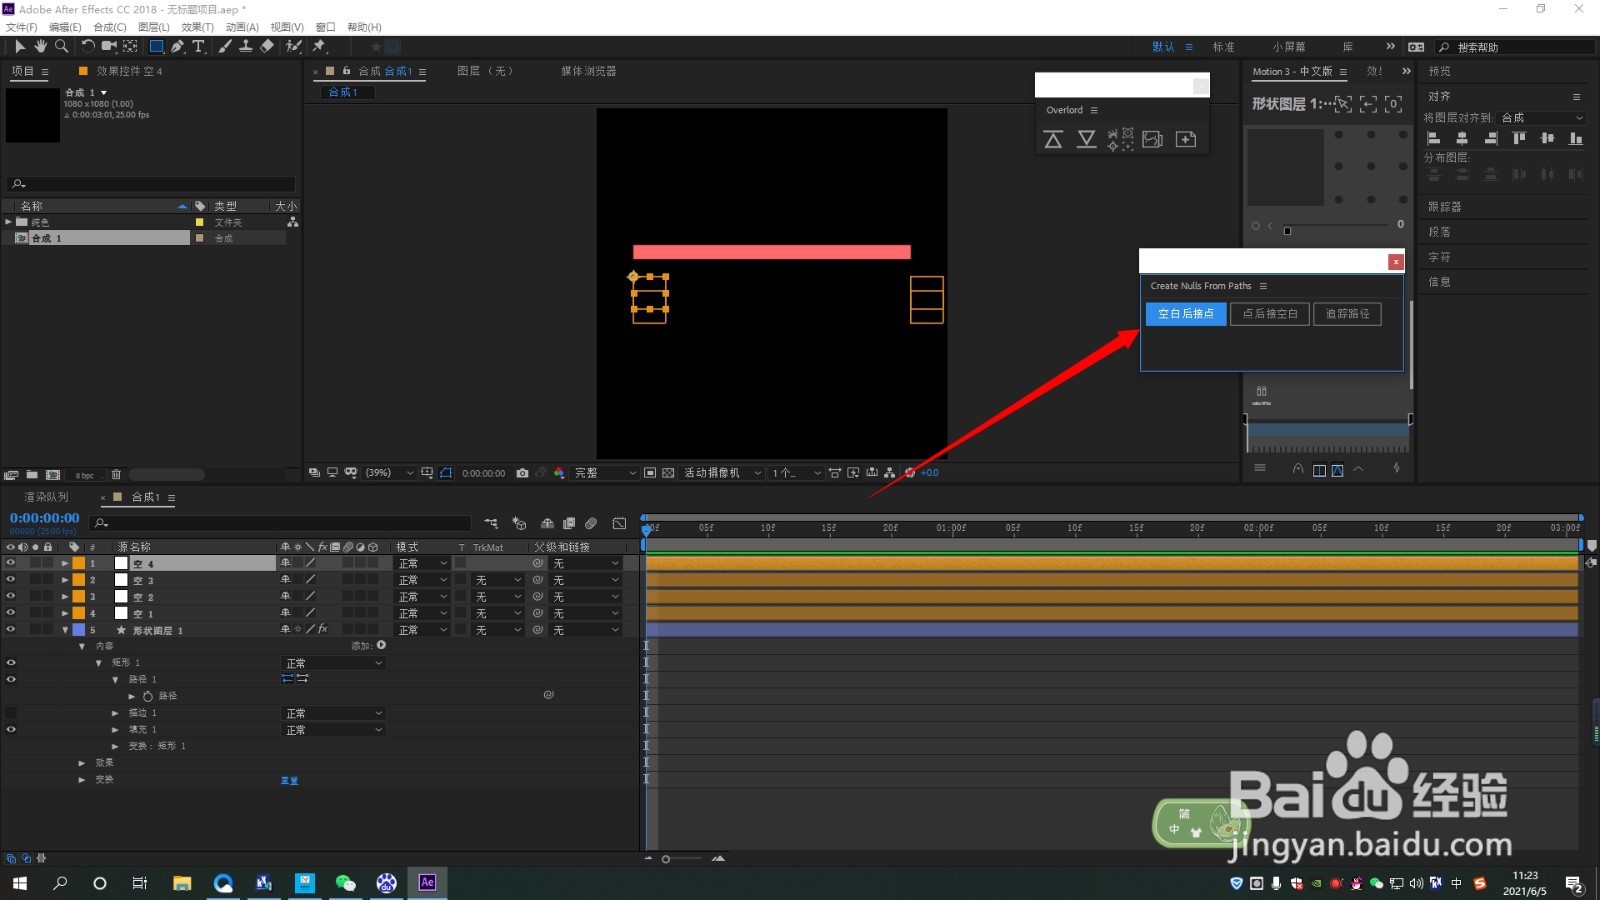Open the composition mini-flowchart icon in timeline
Screen dimensions: 1600x900
pyautogui.click(x=491, y=523)
